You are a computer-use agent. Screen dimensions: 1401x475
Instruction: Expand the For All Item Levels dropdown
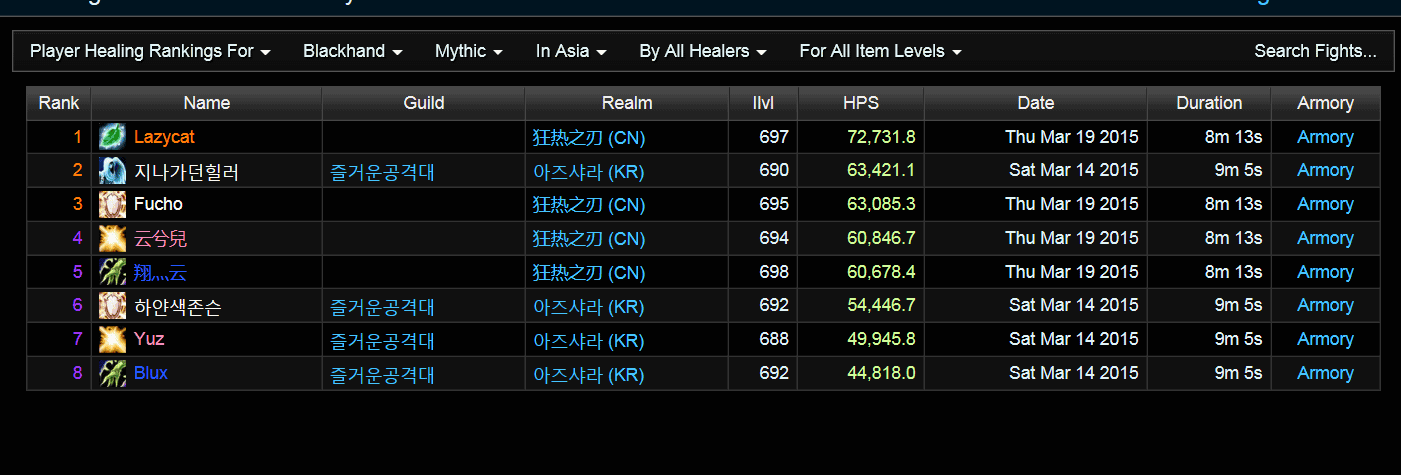[x=880, y=51]
